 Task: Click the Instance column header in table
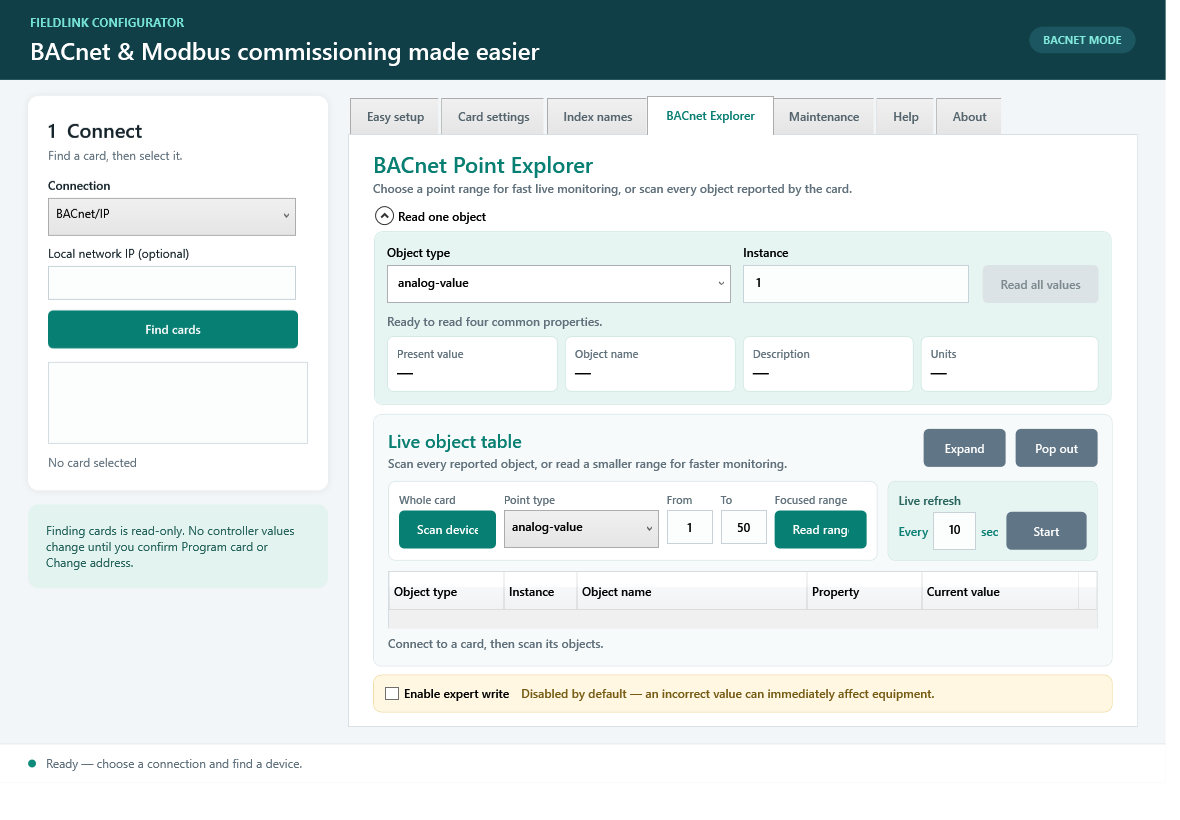click(540, 591)
